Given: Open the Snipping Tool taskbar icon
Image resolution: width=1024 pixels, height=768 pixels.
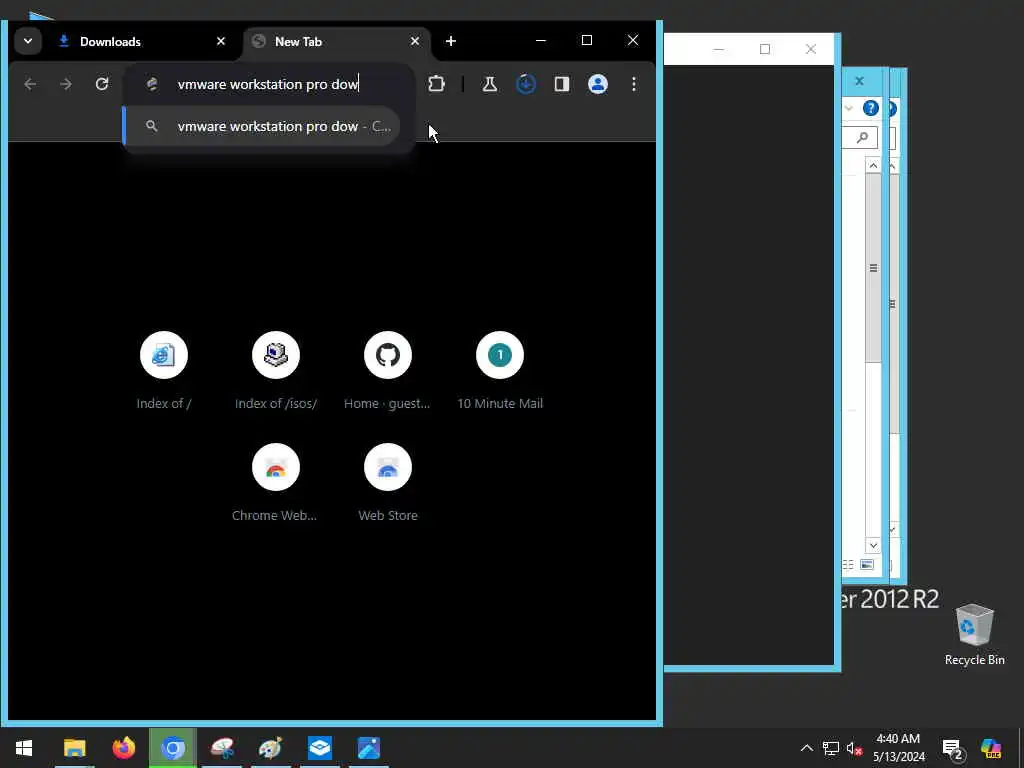Looking at the screenshot, I should 222,748.
